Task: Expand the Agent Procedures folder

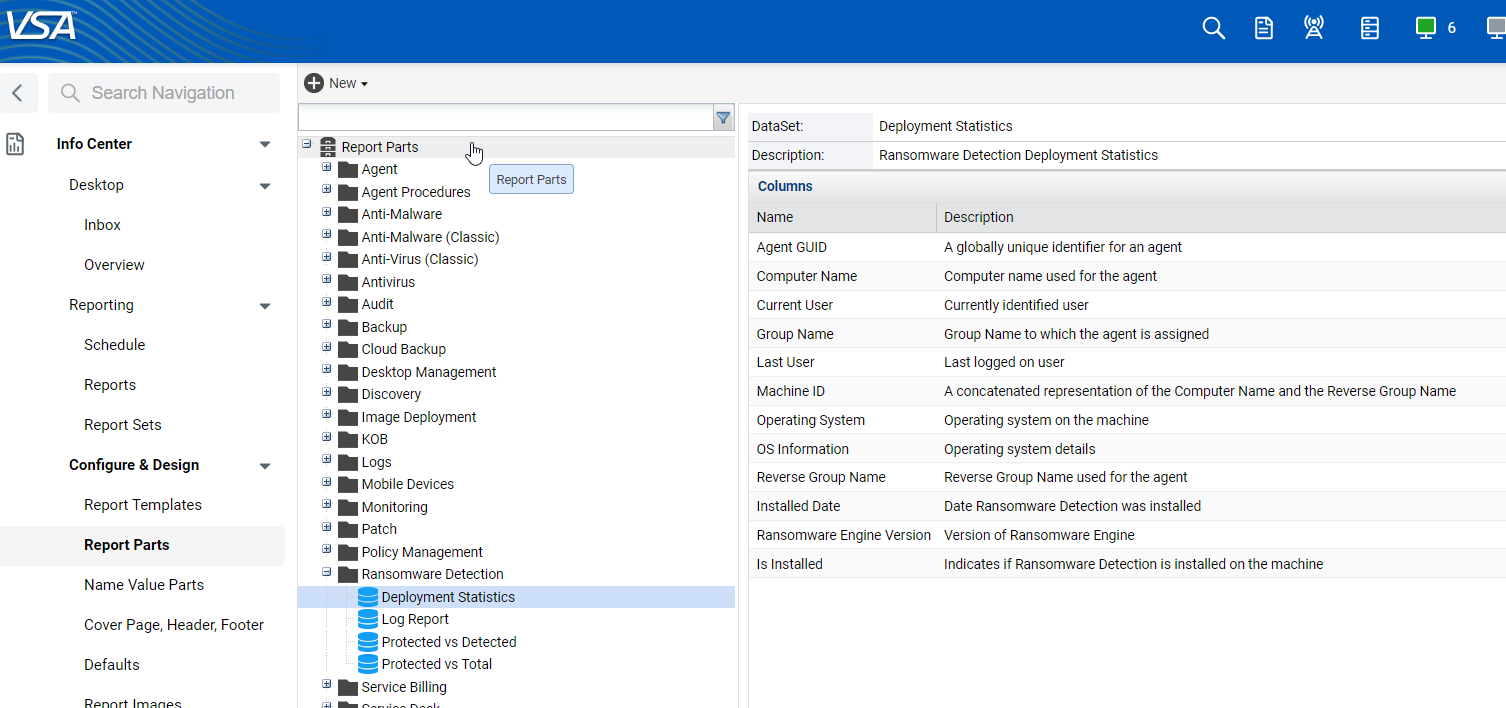Action: (327, 189)
